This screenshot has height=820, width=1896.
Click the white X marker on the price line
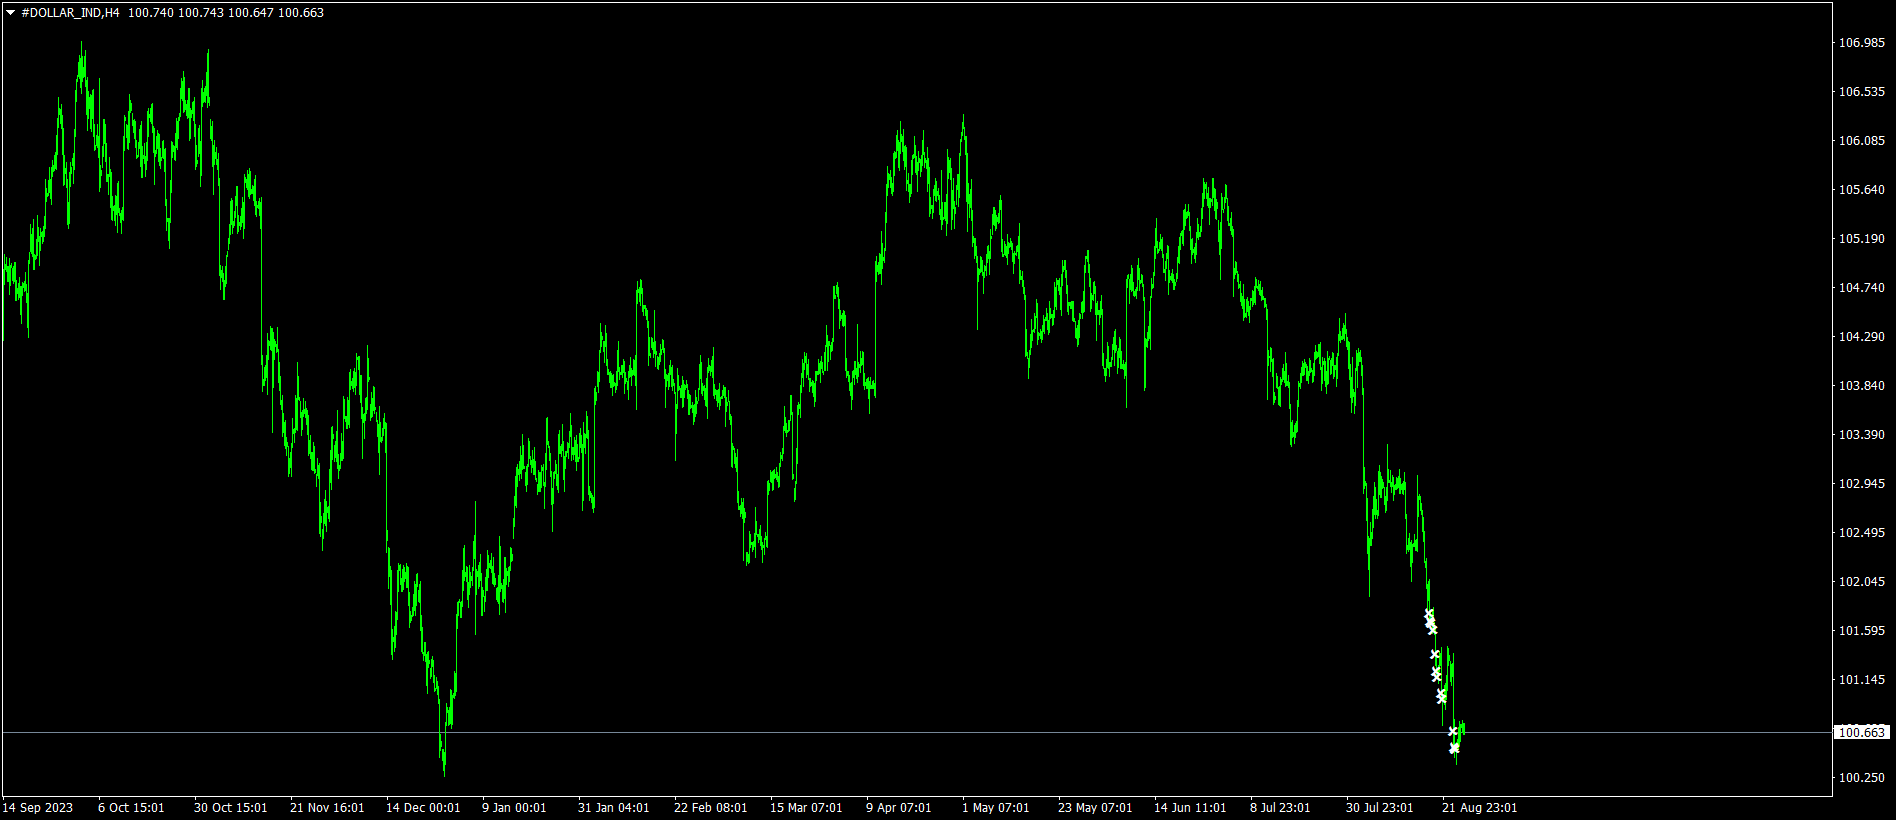tap(1453, 732)
